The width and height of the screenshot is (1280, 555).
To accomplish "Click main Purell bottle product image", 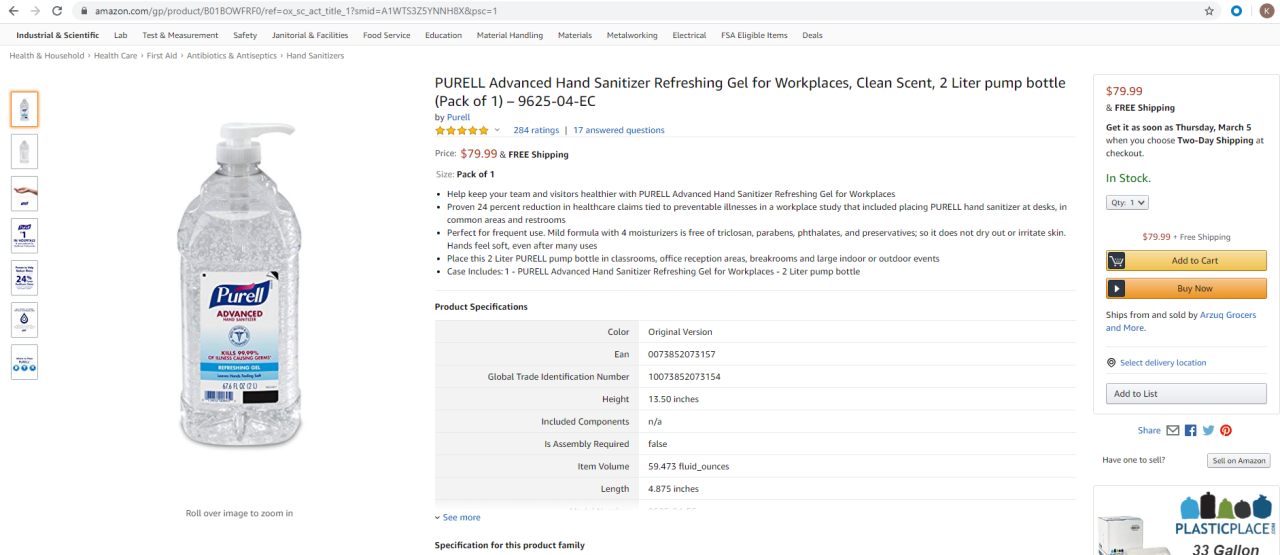I will 238,285.
